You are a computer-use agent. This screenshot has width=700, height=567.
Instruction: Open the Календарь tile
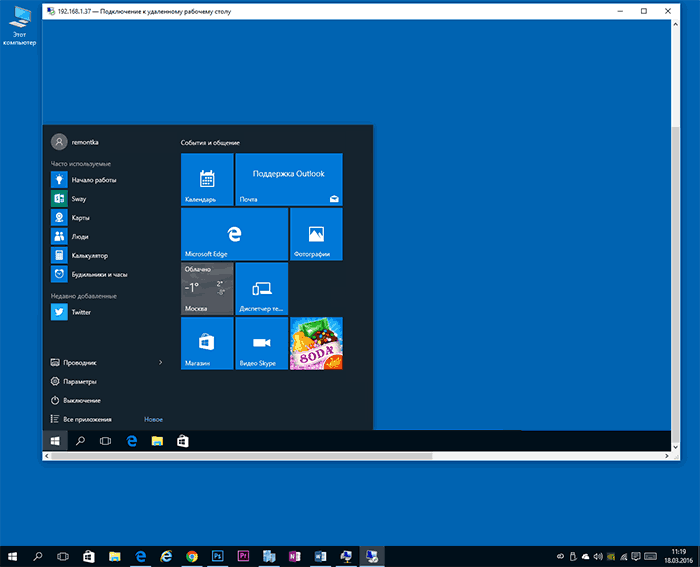[x=207, y=179]
